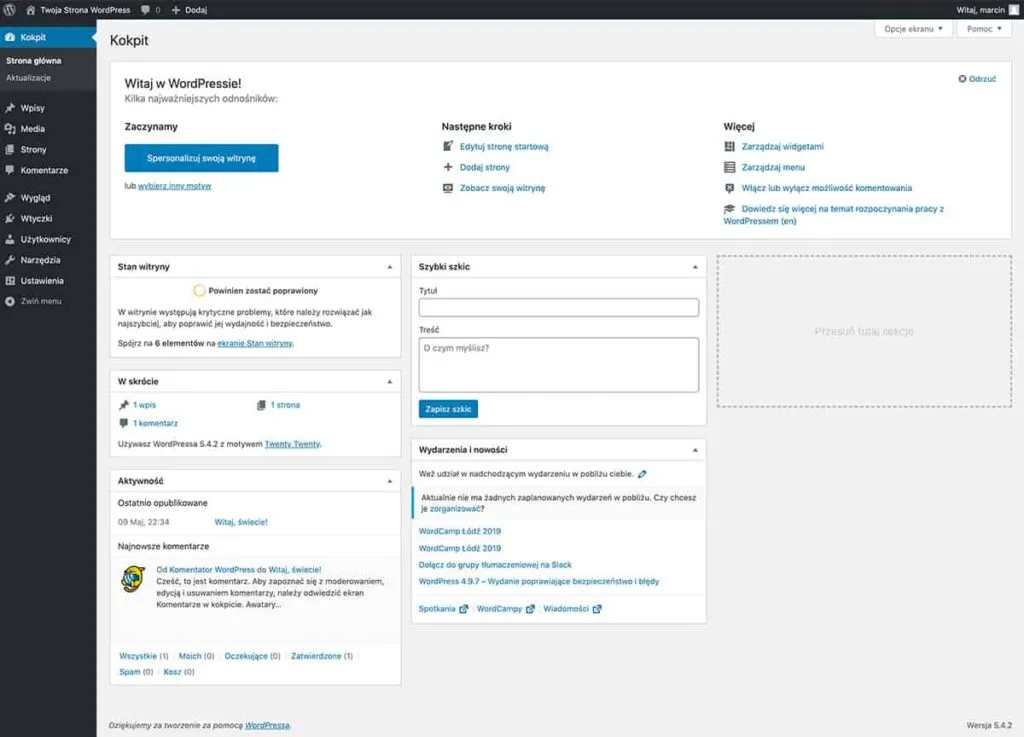Screen dimensions: 1024x737
Task: Collapse the Wydarzenia i nowości panel
Action: 695,449
